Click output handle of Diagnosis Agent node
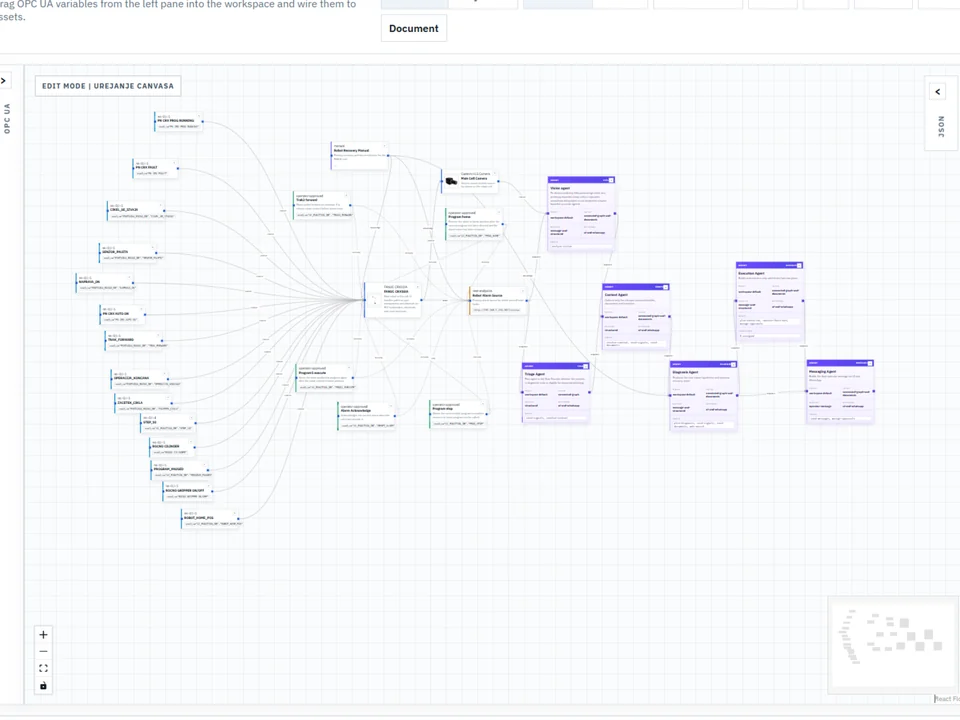This screenshot has width=960, height=720. point(737,396)
